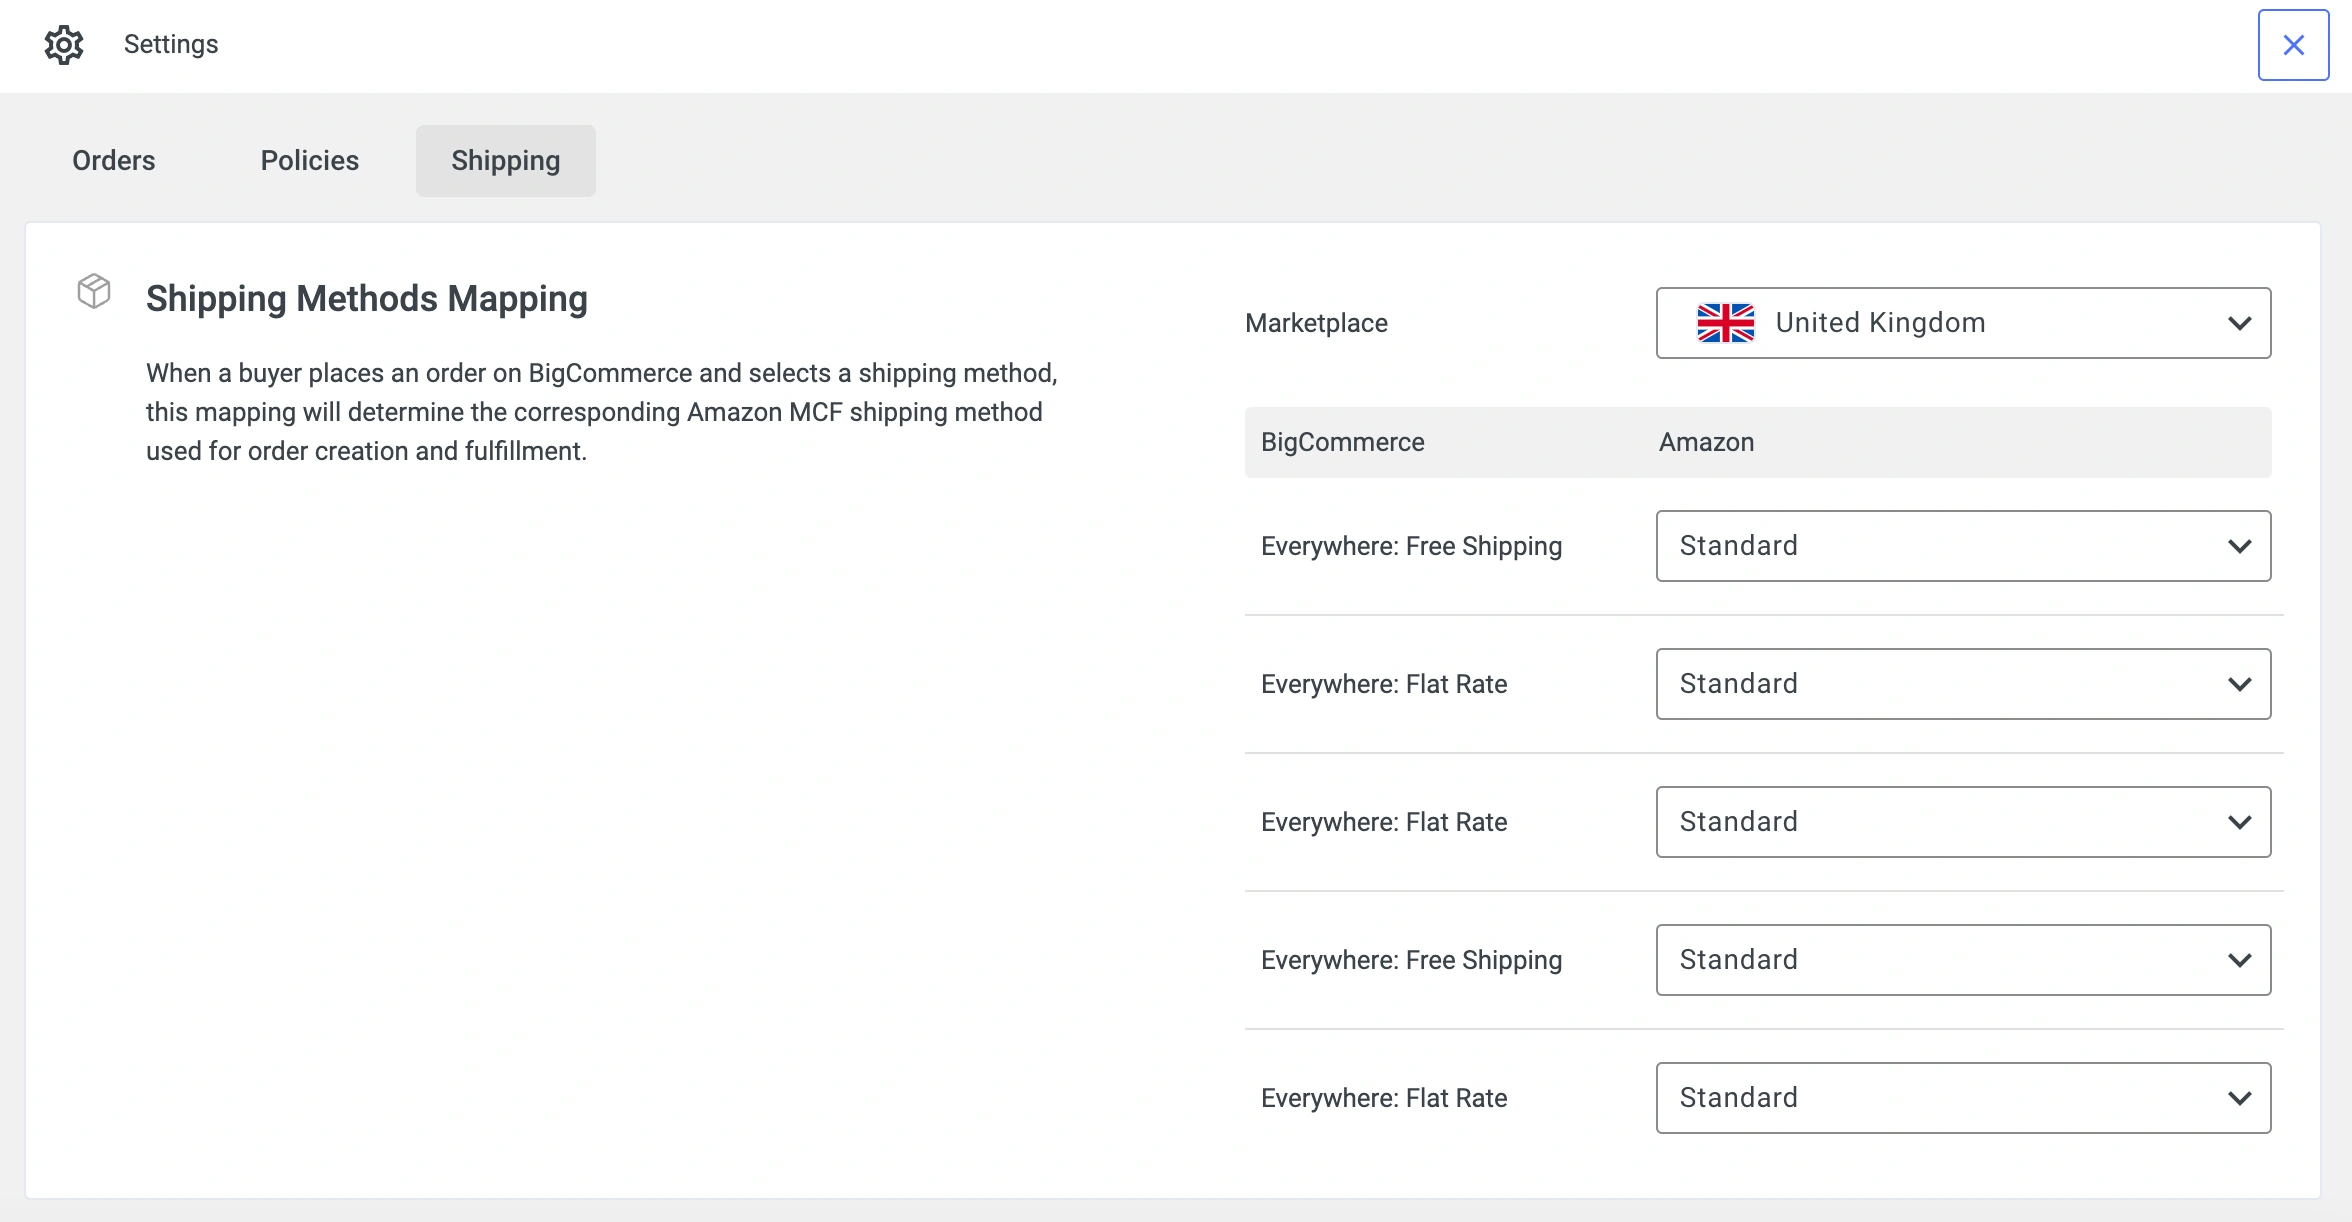
Task: Click the shipping box icon
Action: (x=94, y=291)
